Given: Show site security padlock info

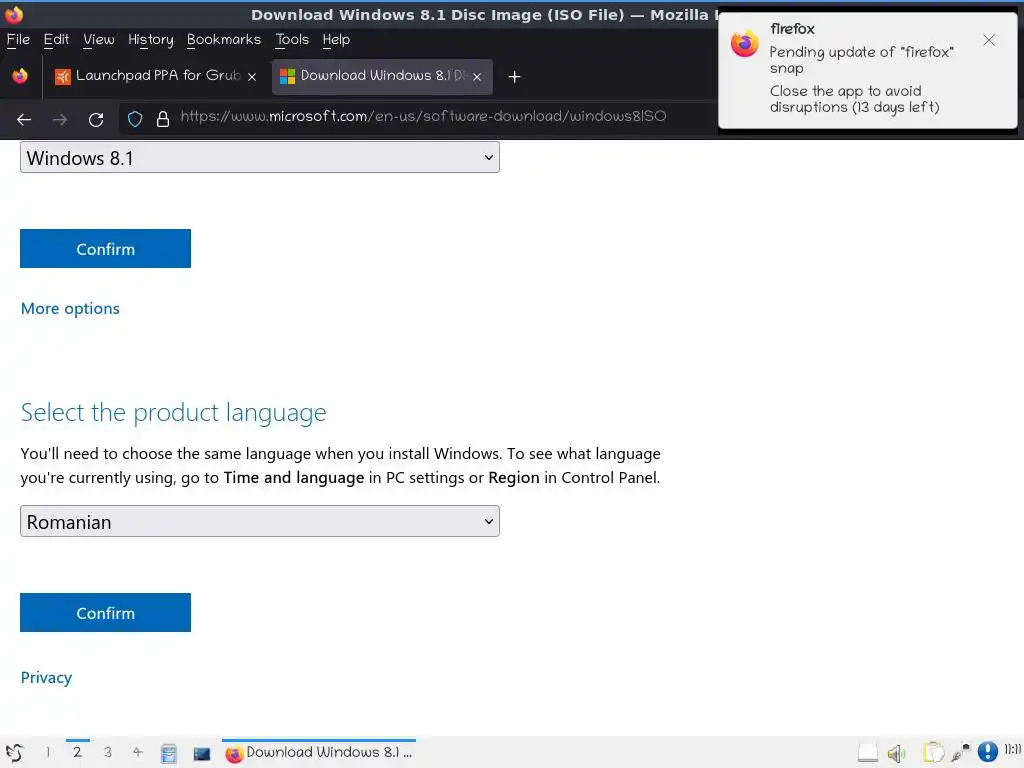Looking at the screenshot, I should 163,119.
